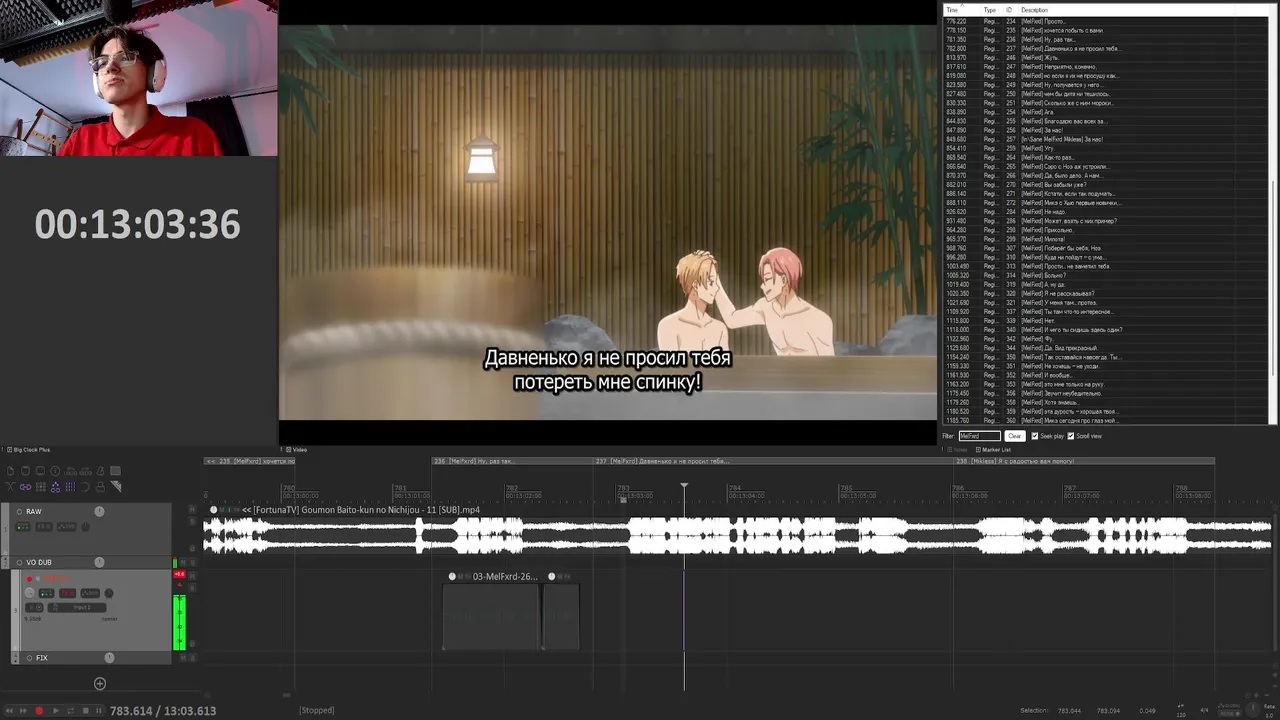Click Rewind to start transport button
1280x720 pixels.
[x=9, y=711]
